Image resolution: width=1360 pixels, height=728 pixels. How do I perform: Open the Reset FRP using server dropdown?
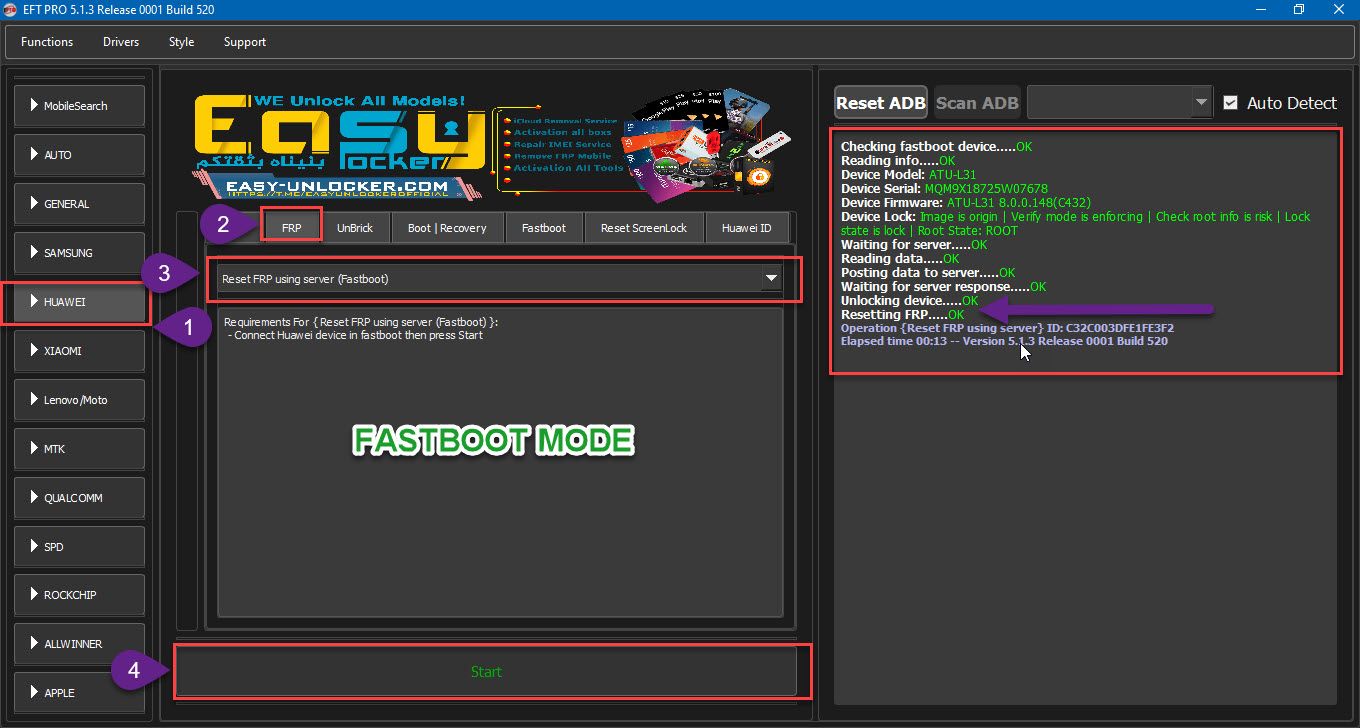click(500, 279)
